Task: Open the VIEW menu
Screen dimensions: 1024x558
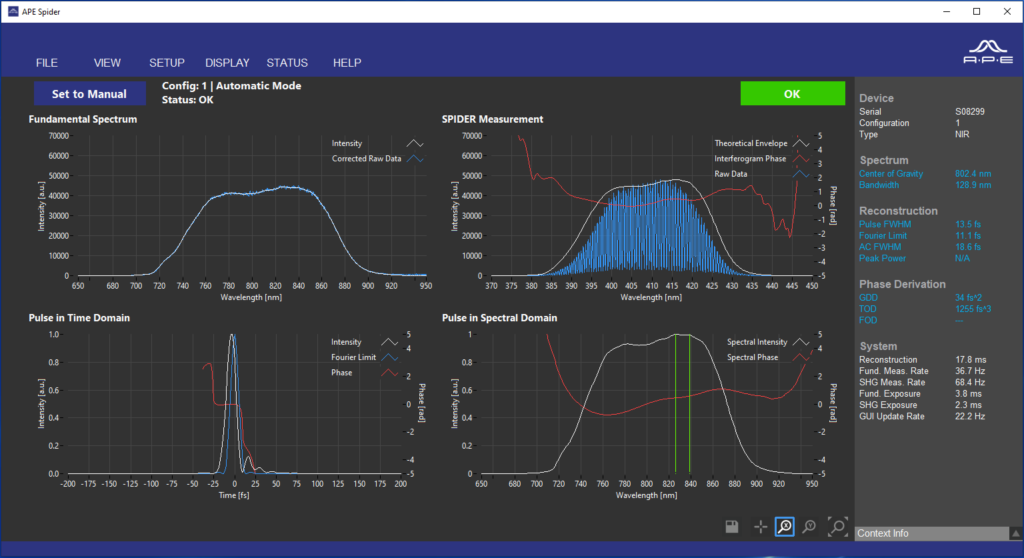Action: coord(107,63)
